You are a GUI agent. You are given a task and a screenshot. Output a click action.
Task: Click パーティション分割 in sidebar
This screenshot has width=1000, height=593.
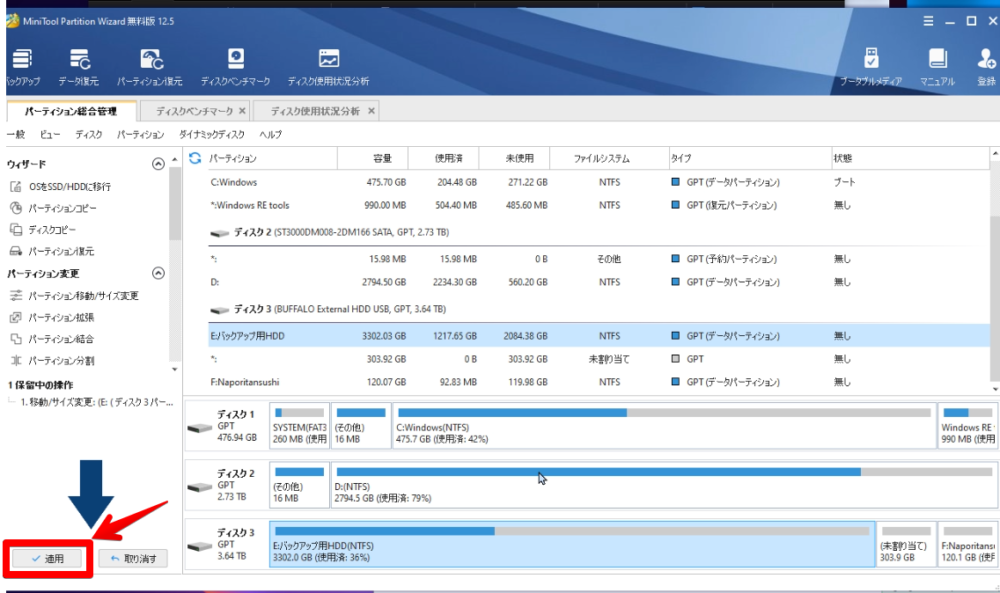pyautogui.click(x=52, y=361)
